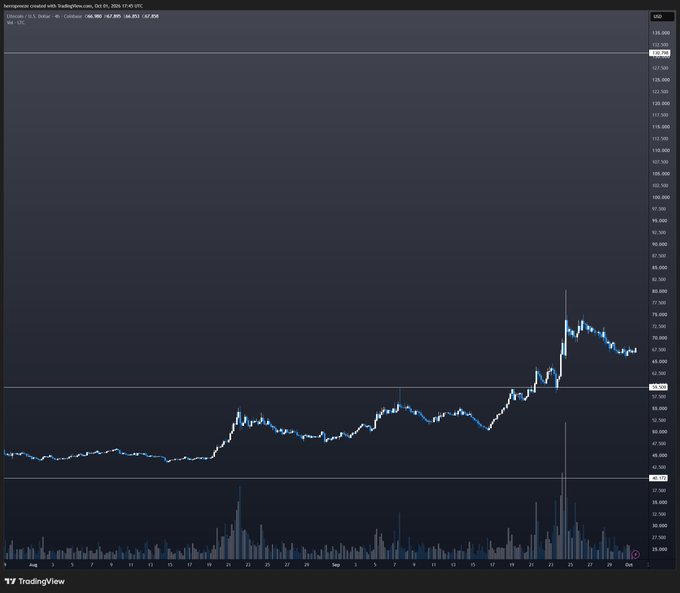Click the closing value 67.858 in legend
Viewport: 680px width, 593px height.
[x=152, y=16]
